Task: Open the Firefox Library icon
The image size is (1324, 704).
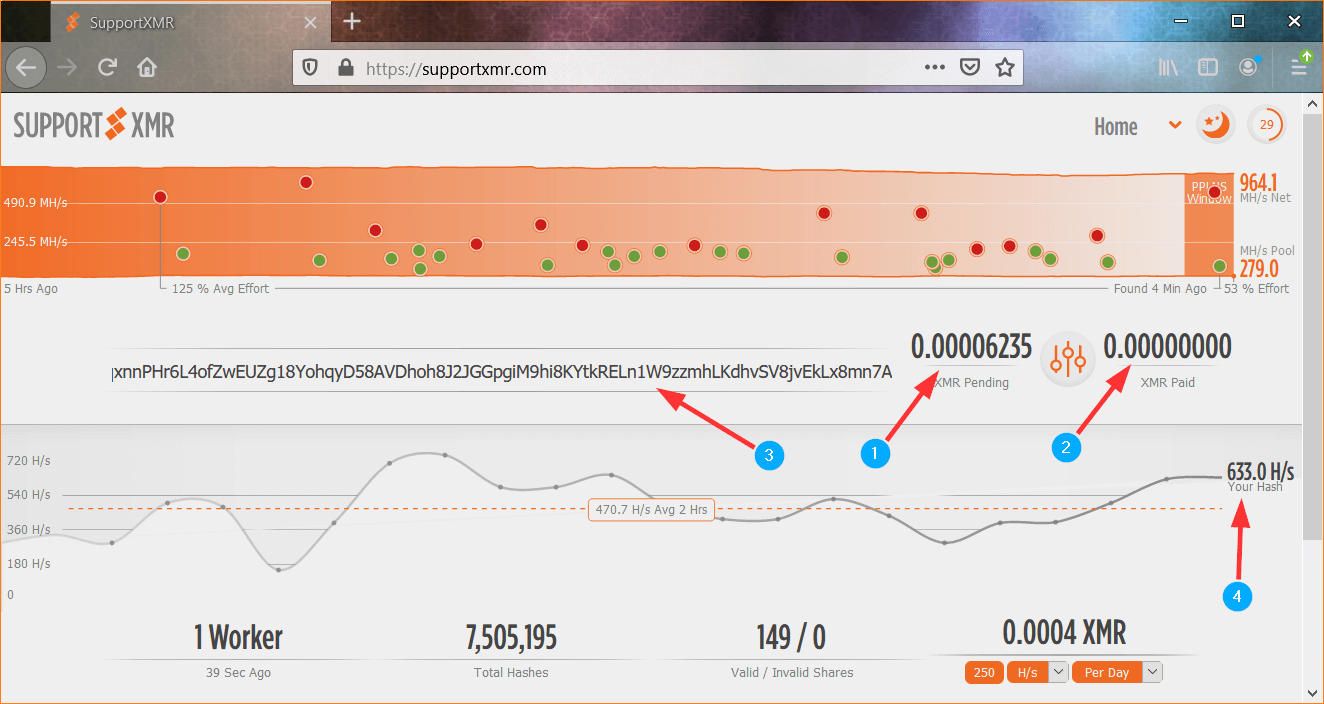Action: tap(1168, 68)
